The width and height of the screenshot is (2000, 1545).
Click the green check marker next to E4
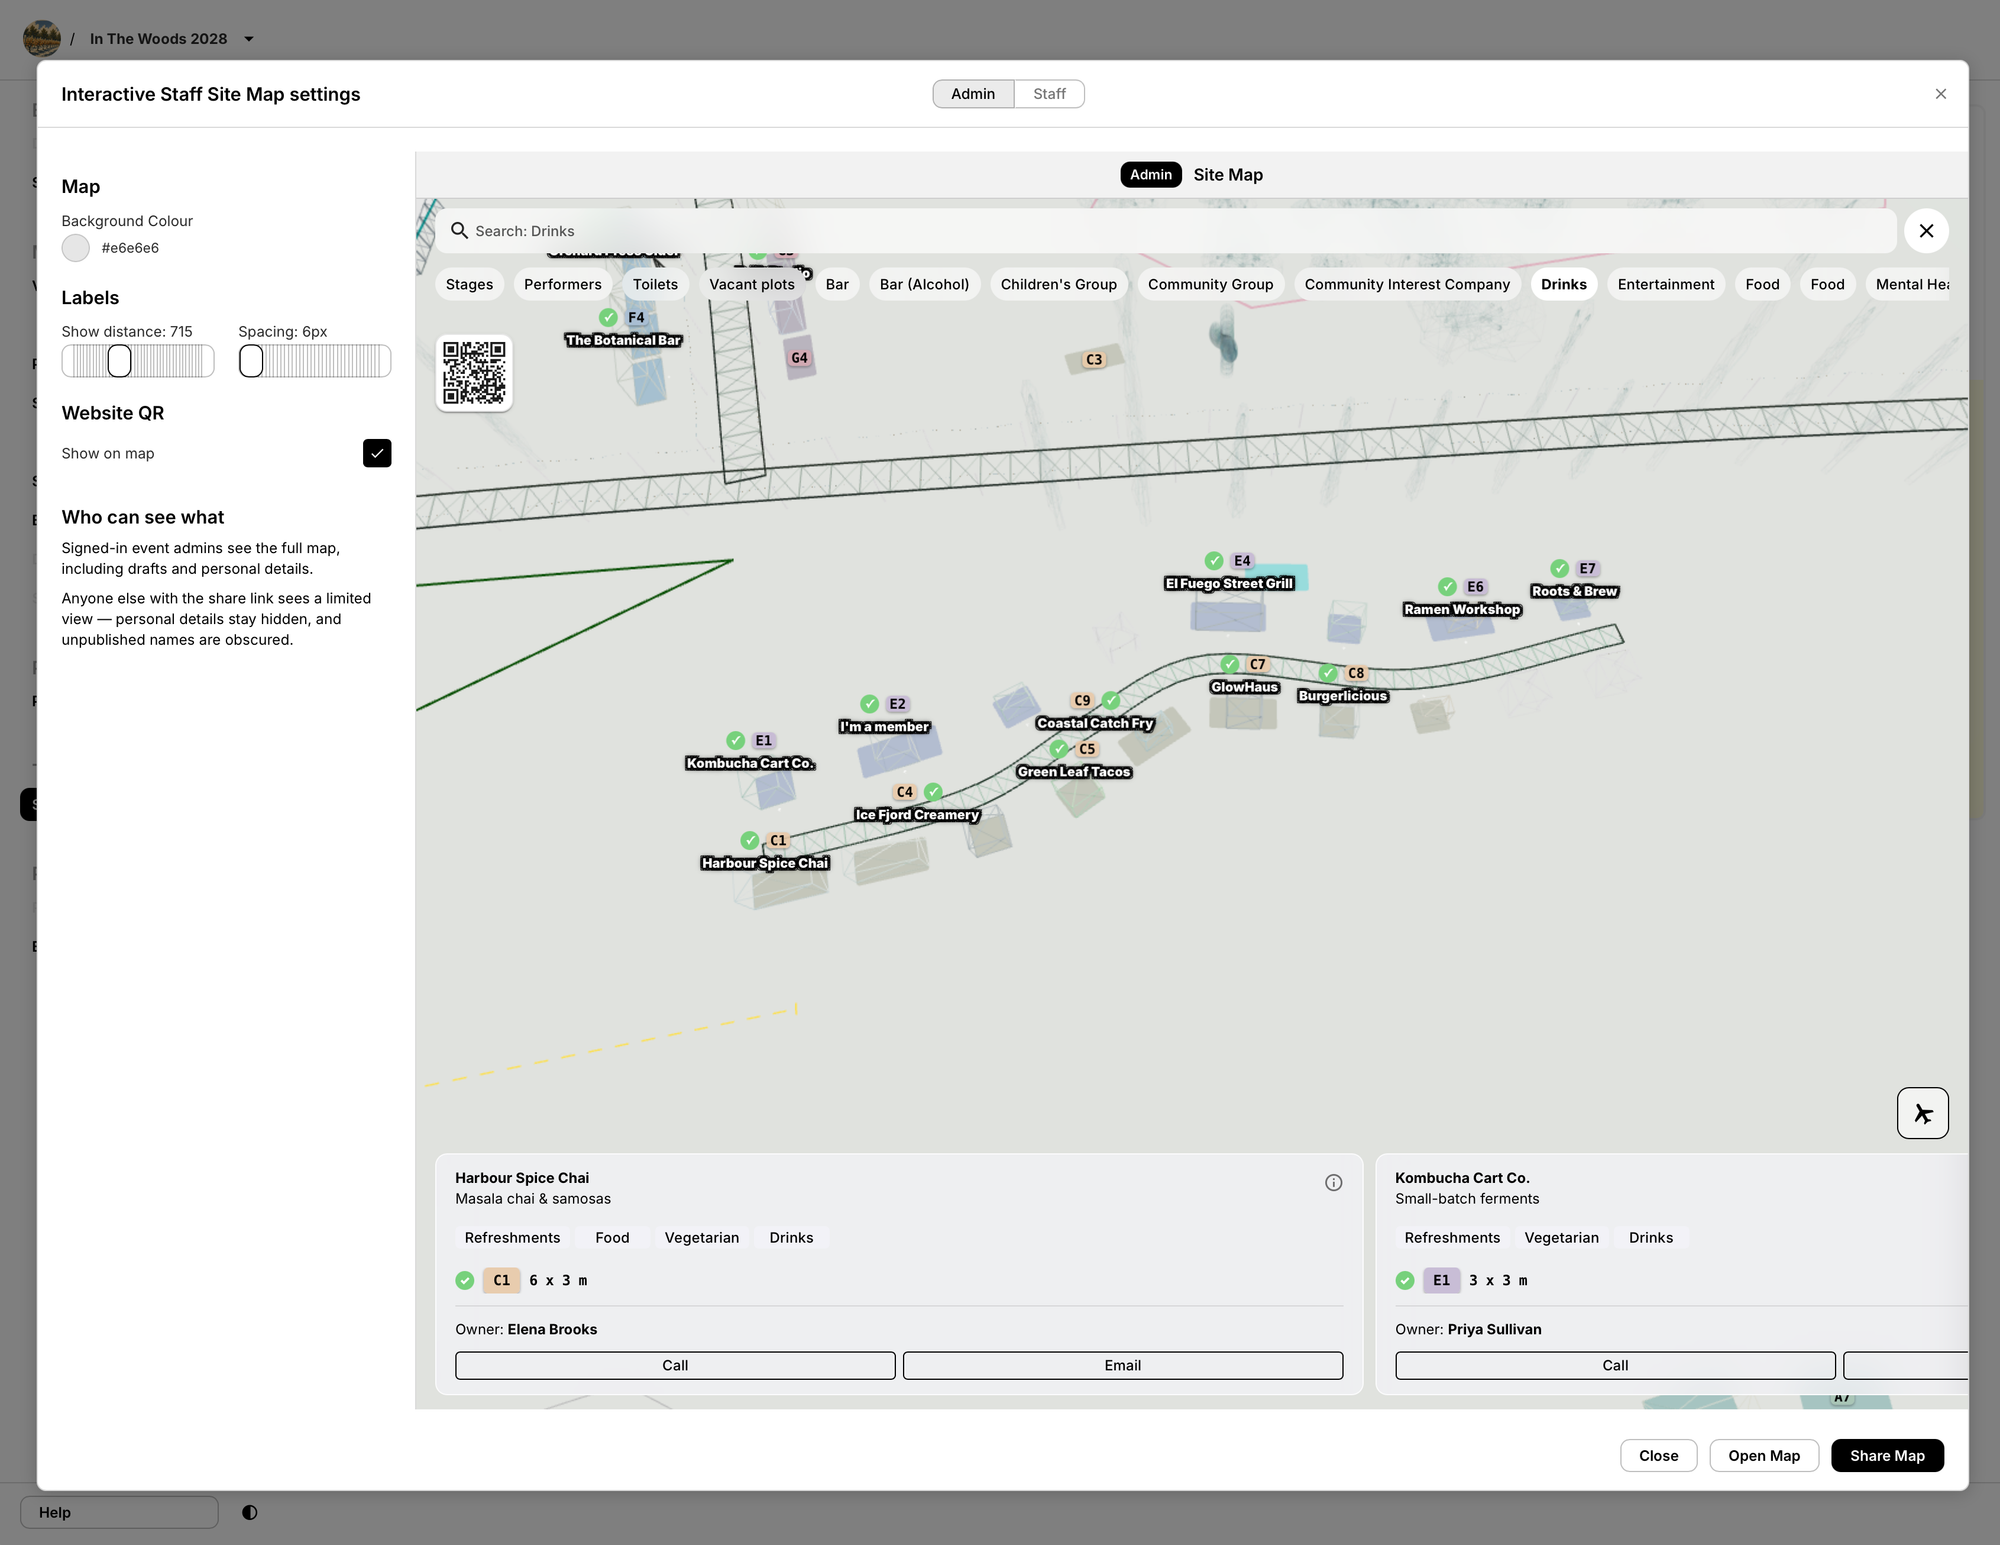pos(1214,561)
